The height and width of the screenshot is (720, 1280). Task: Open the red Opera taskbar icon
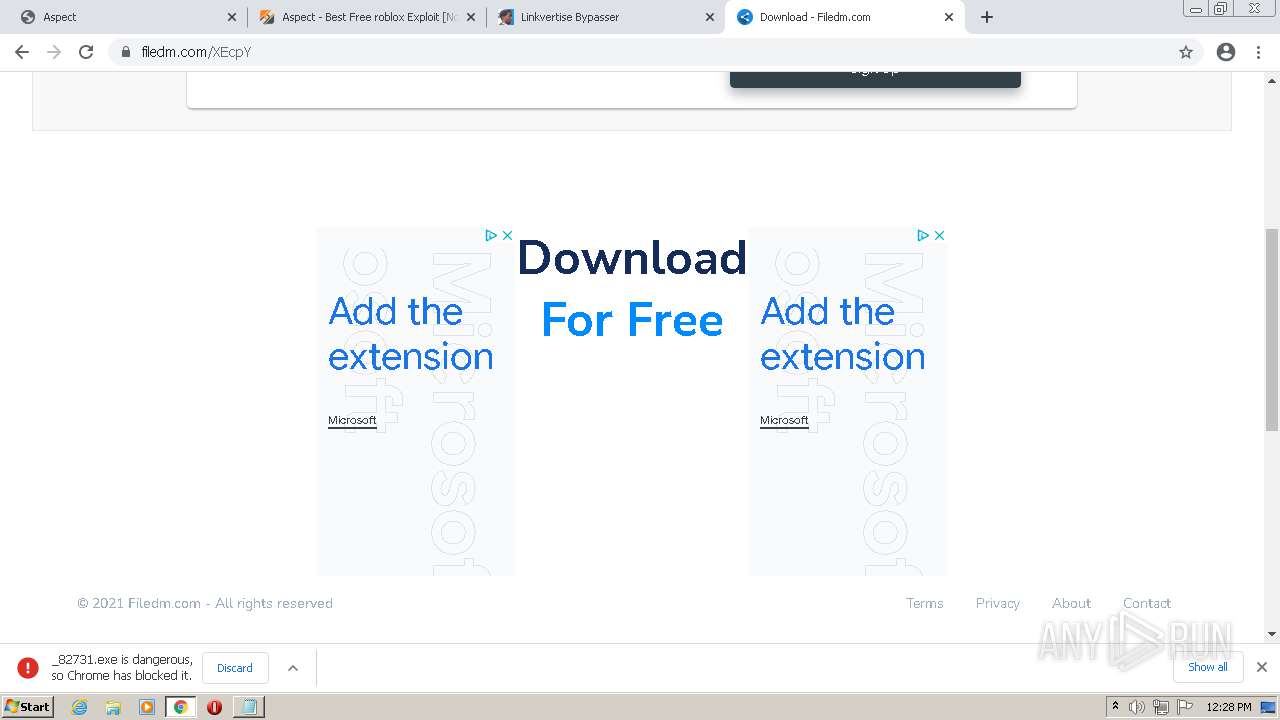[214, 707]
